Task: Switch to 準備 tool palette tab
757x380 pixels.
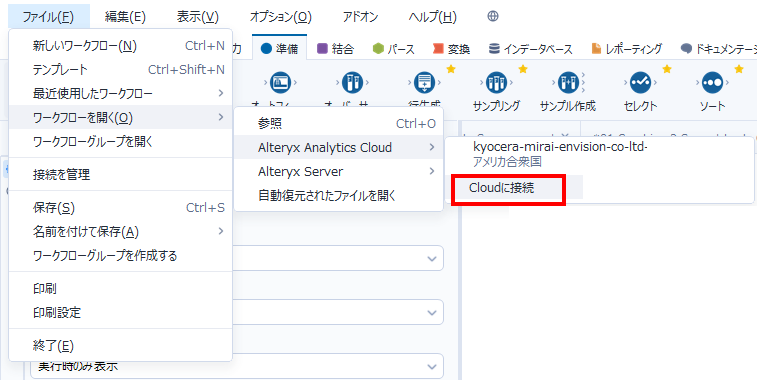Action: pos(280,48)
